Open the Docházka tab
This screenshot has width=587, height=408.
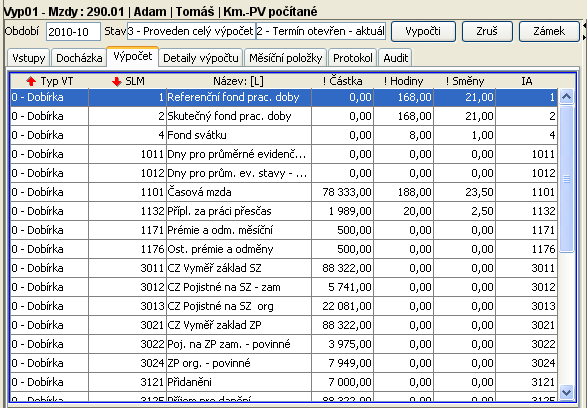pyautogui.click(x=79, y=58)
